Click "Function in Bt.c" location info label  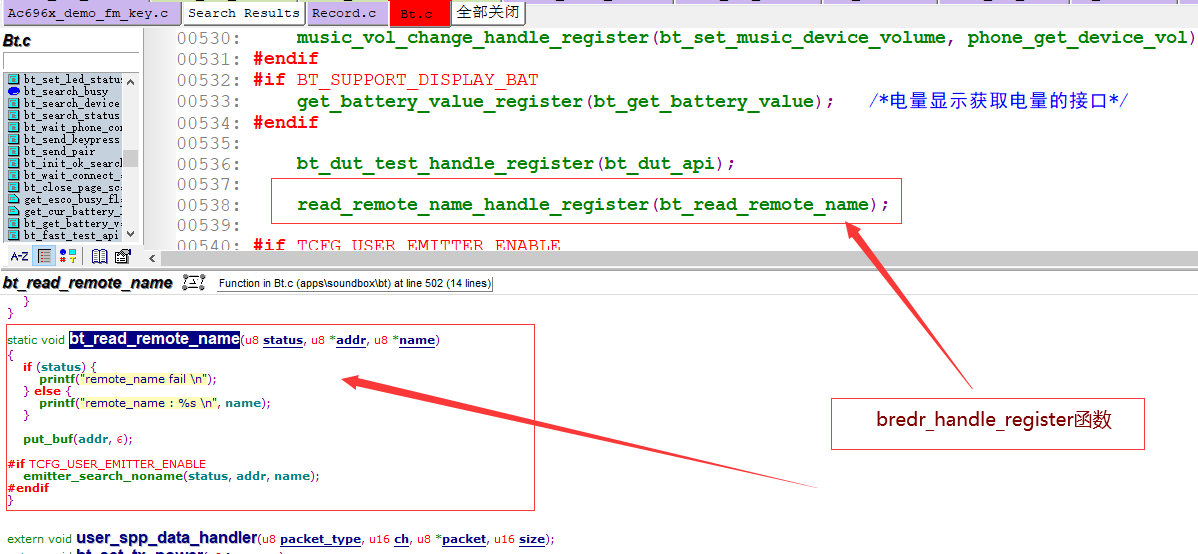[355, 283]
